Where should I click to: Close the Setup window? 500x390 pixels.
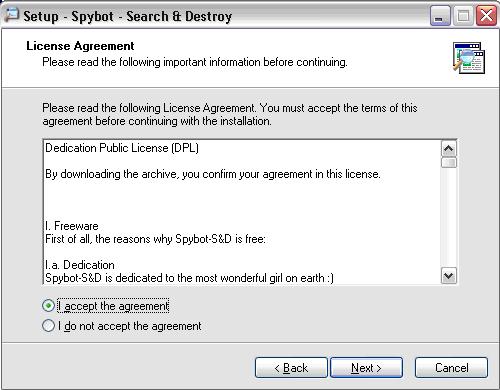pos(486,16)
